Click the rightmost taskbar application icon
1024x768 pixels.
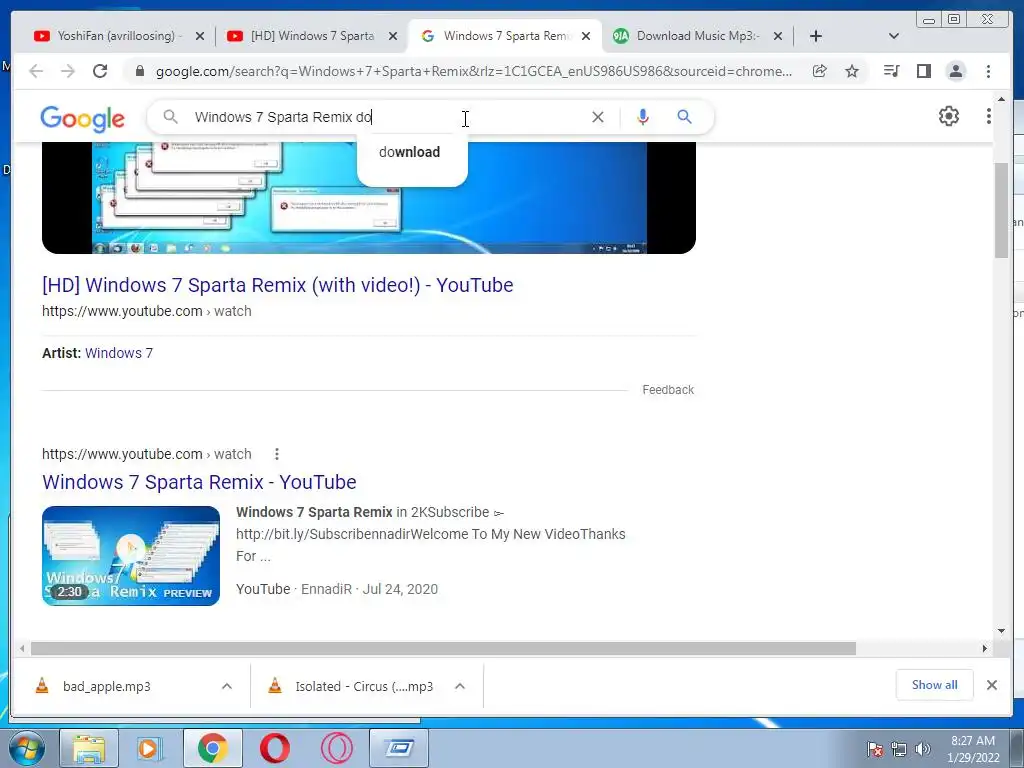point(399,748)
